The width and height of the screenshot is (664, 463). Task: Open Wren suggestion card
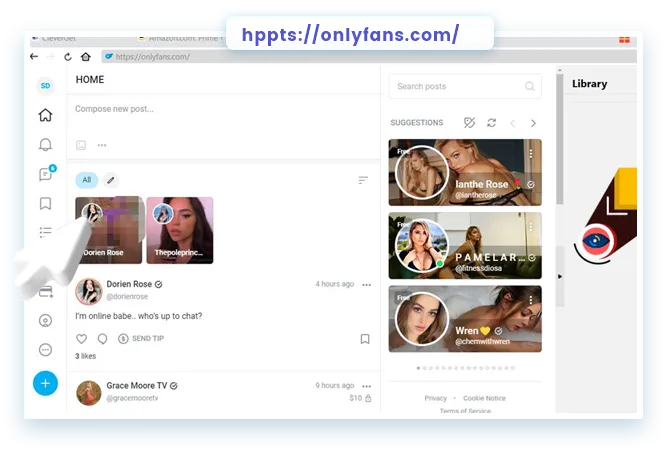coord(465,319)
